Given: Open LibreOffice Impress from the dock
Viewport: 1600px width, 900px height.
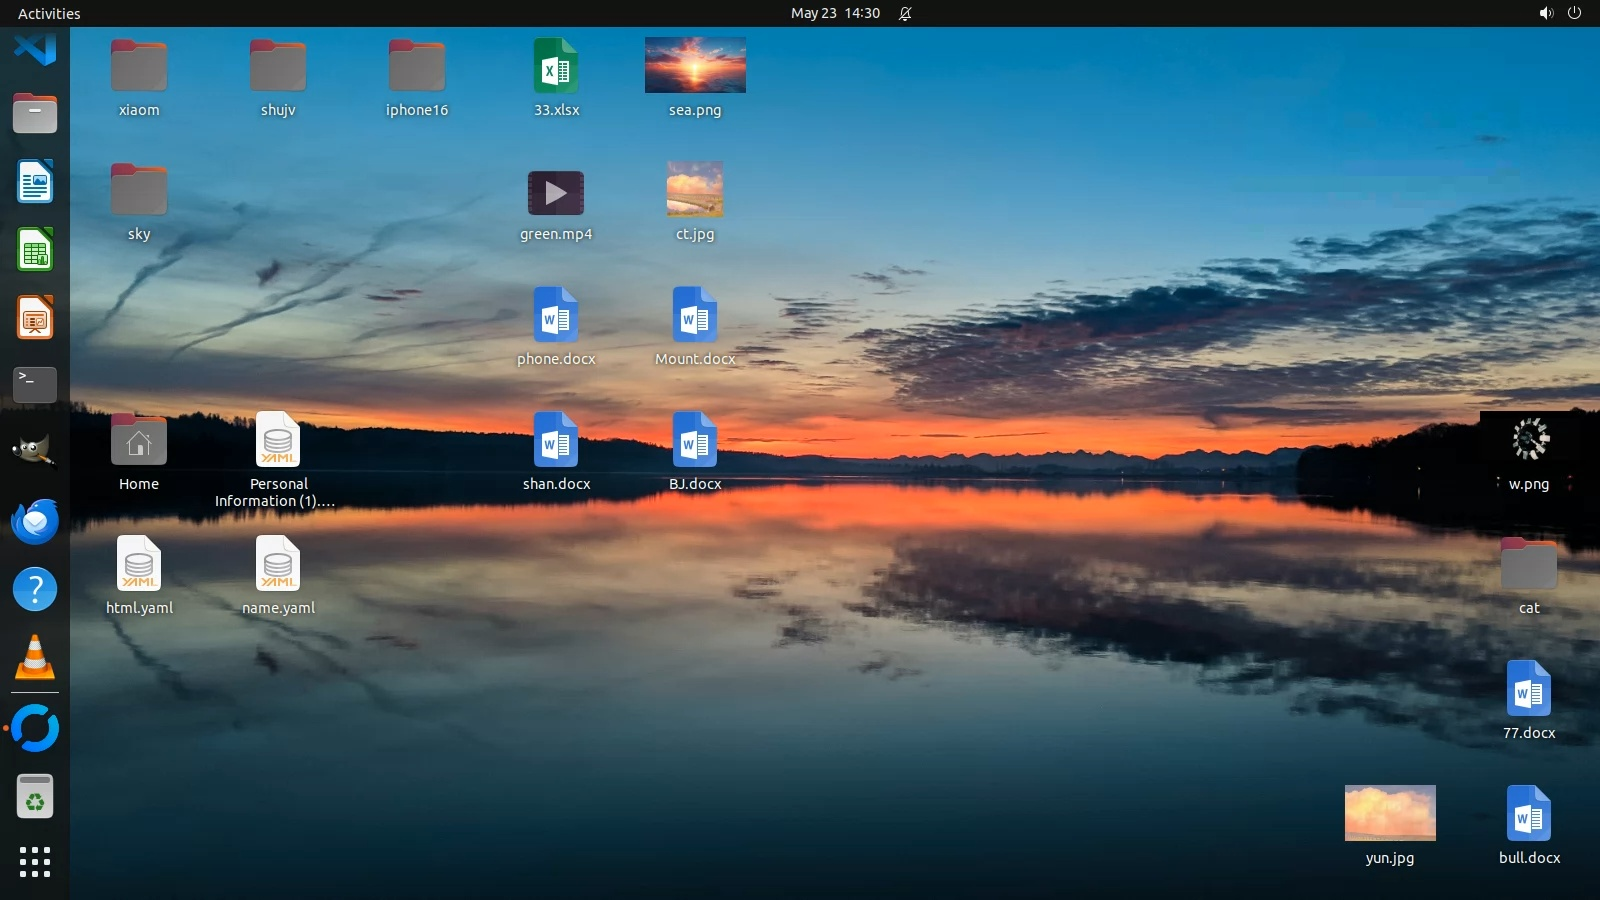Looking at the screenshot, I should [35, 318].
